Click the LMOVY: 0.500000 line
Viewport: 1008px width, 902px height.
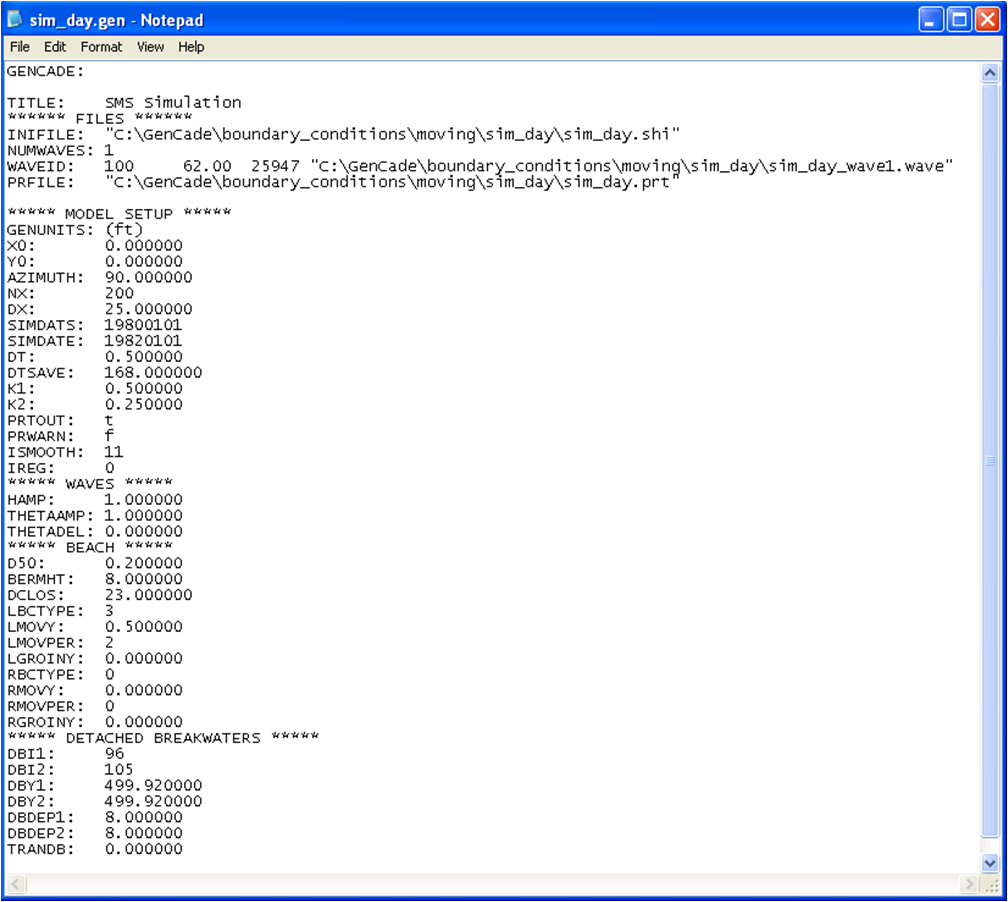94,626
